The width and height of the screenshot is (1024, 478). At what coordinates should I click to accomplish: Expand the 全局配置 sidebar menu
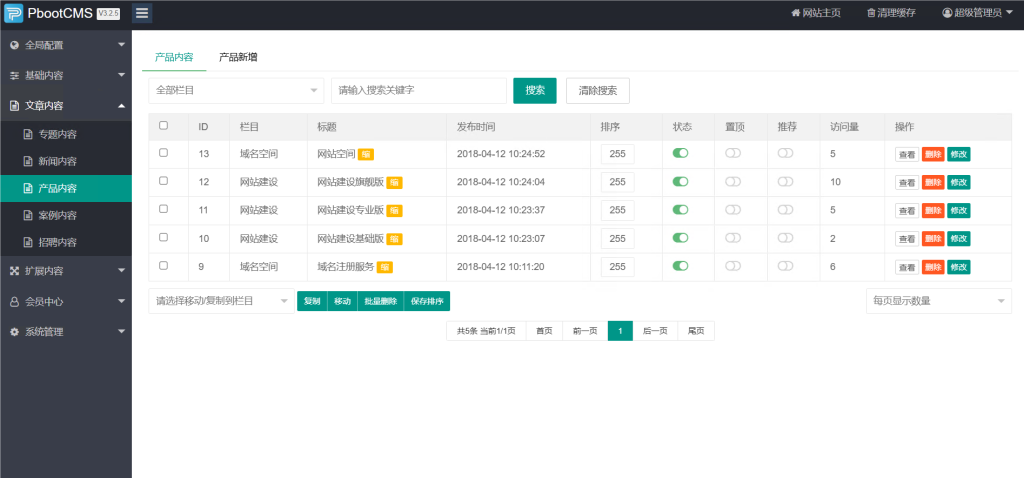[x=66, y=45]
